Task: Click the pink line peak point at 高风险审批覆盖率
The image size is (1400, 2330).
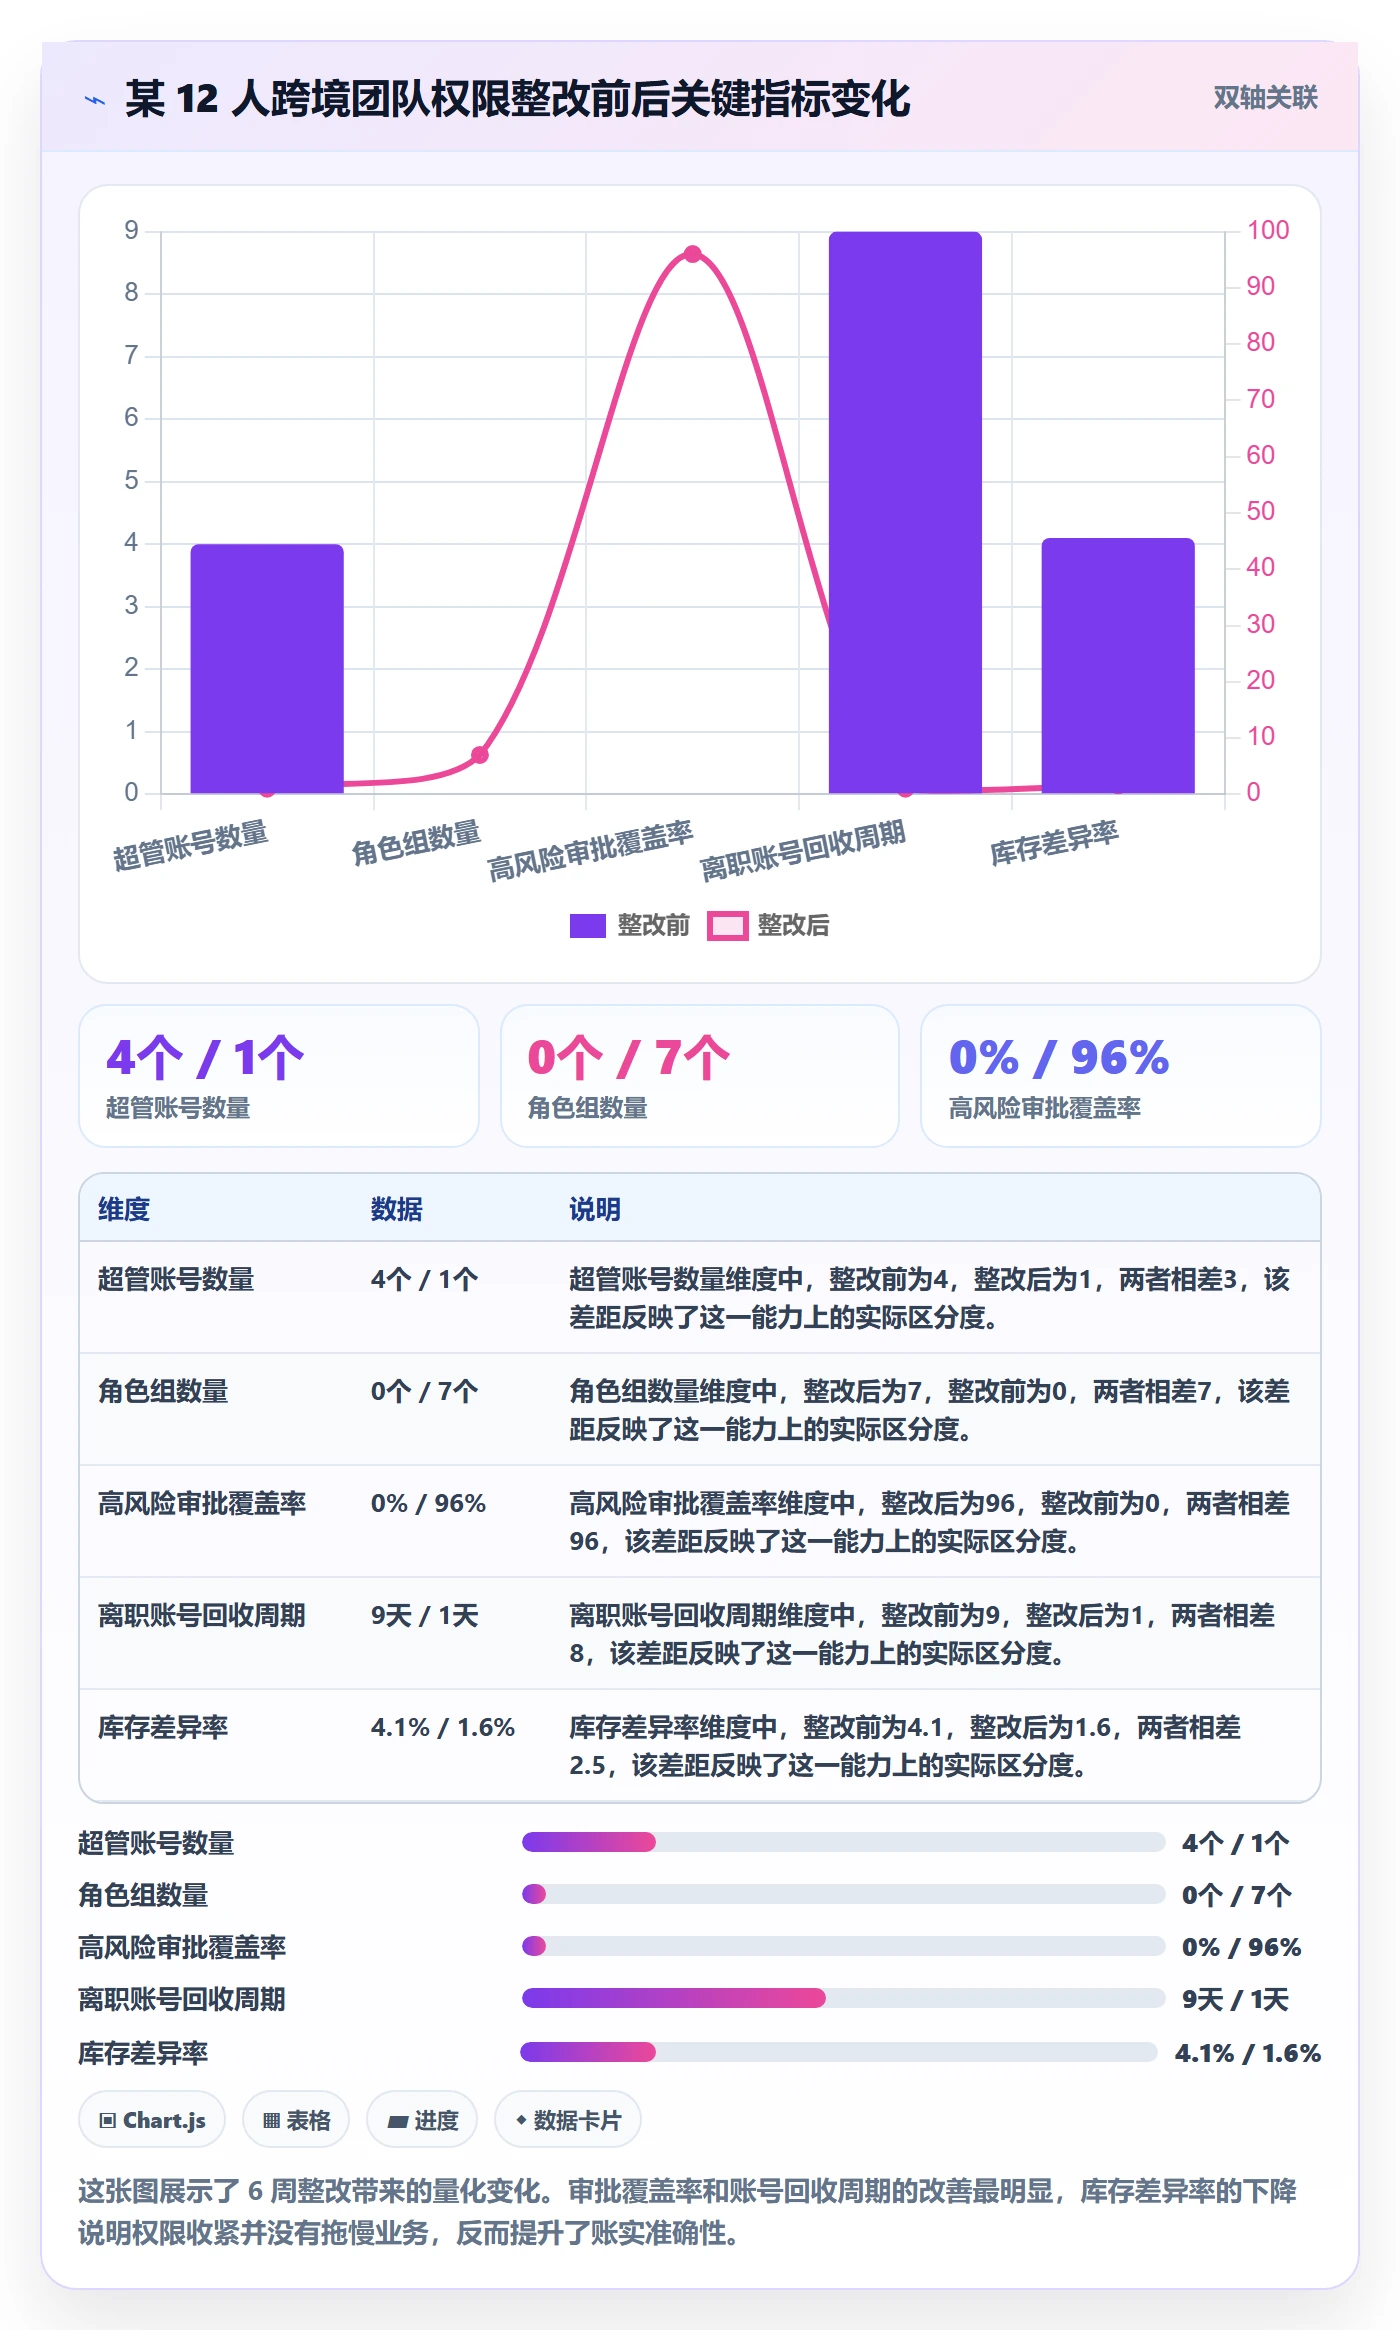Action: tap(692, 254)
